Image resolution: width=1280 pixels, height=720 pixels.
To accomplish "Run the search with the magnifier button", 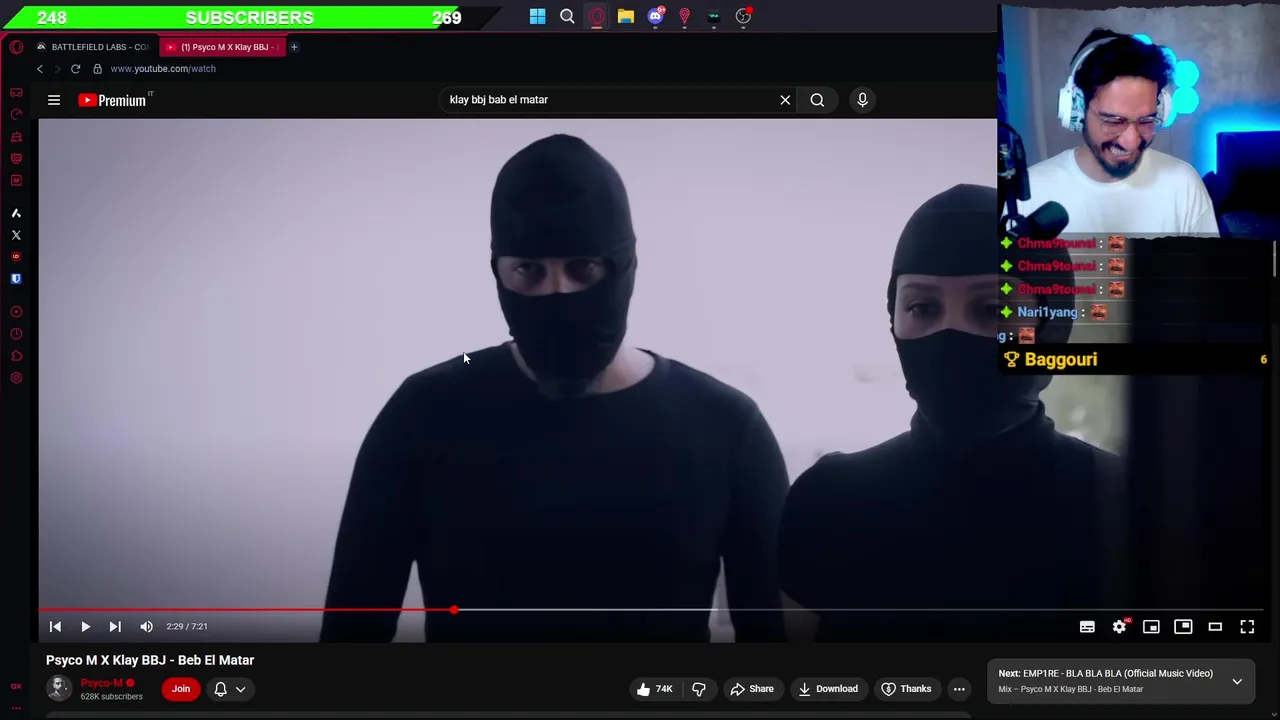I will (x=817, y=100).
